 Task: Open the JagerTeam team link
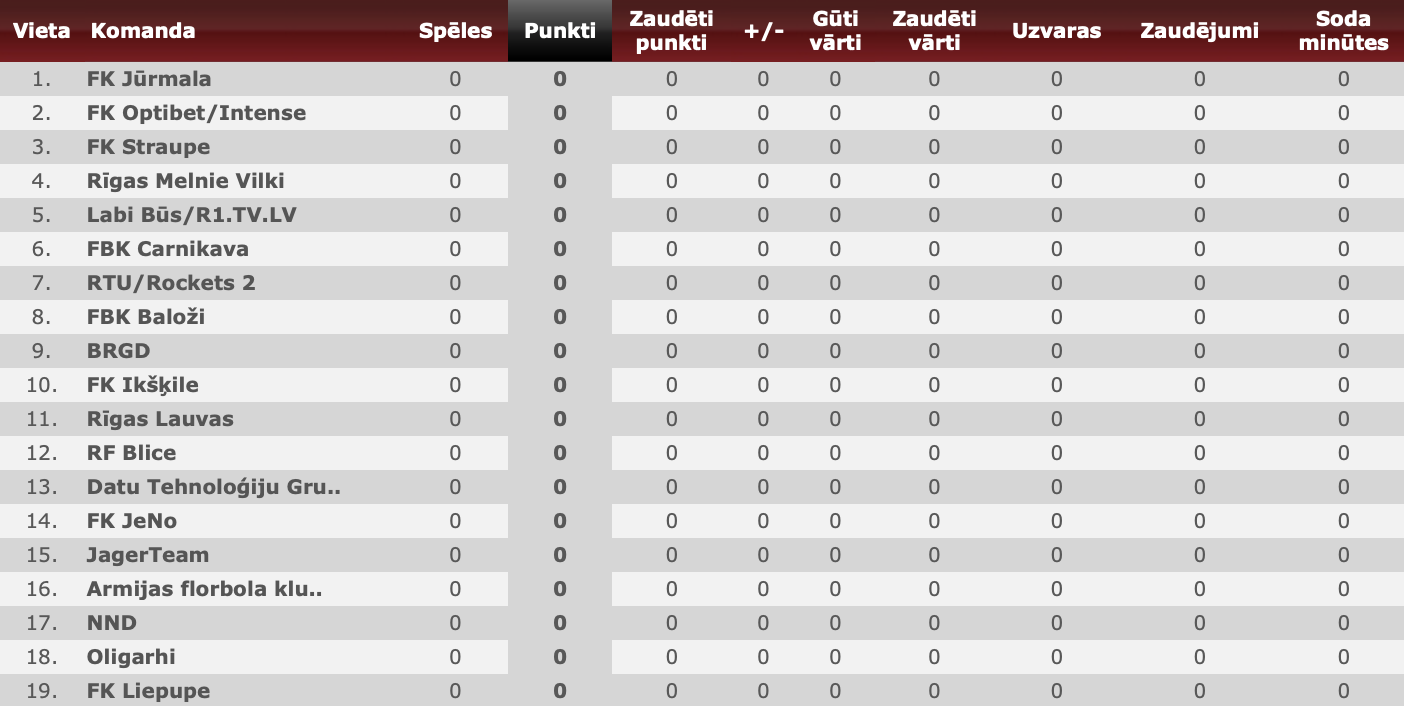pyautogui.click(x=148, y=555)
